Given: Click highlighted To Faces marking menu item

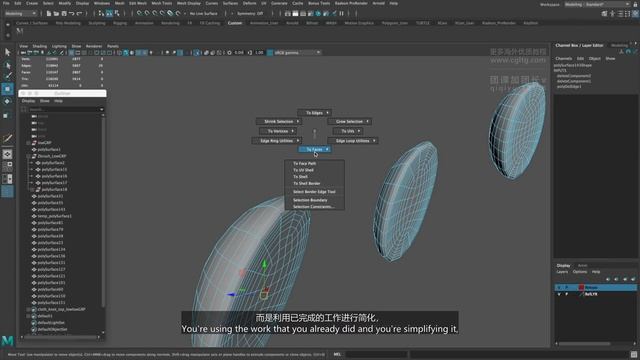Looking at the screenshot, I should click(x=314, y=149).
